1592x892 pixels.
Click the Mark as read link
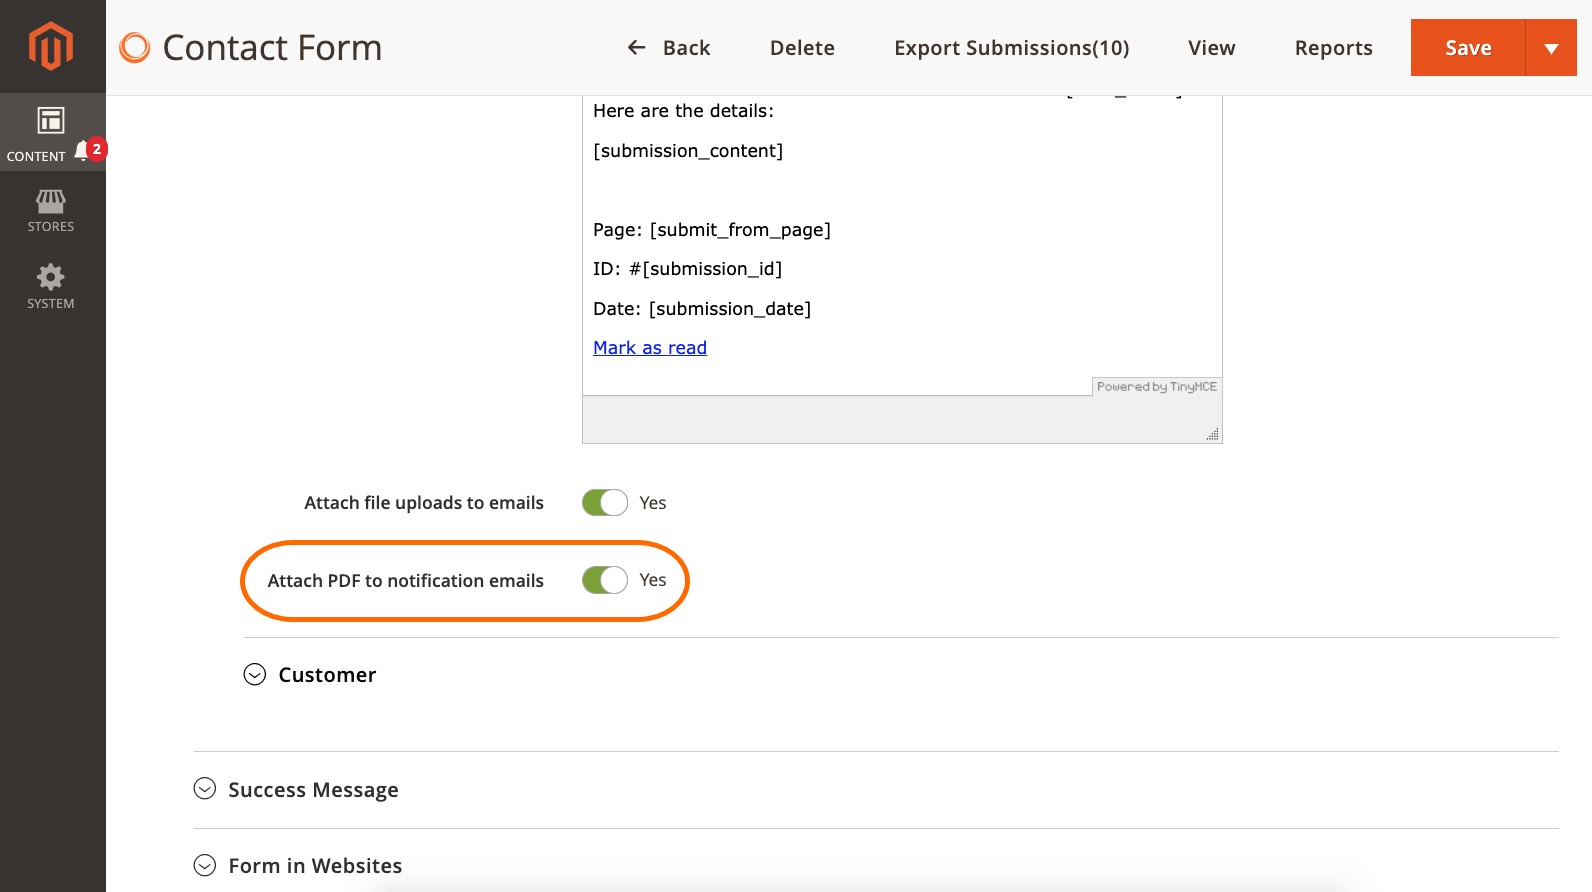[x=650, y=348]
